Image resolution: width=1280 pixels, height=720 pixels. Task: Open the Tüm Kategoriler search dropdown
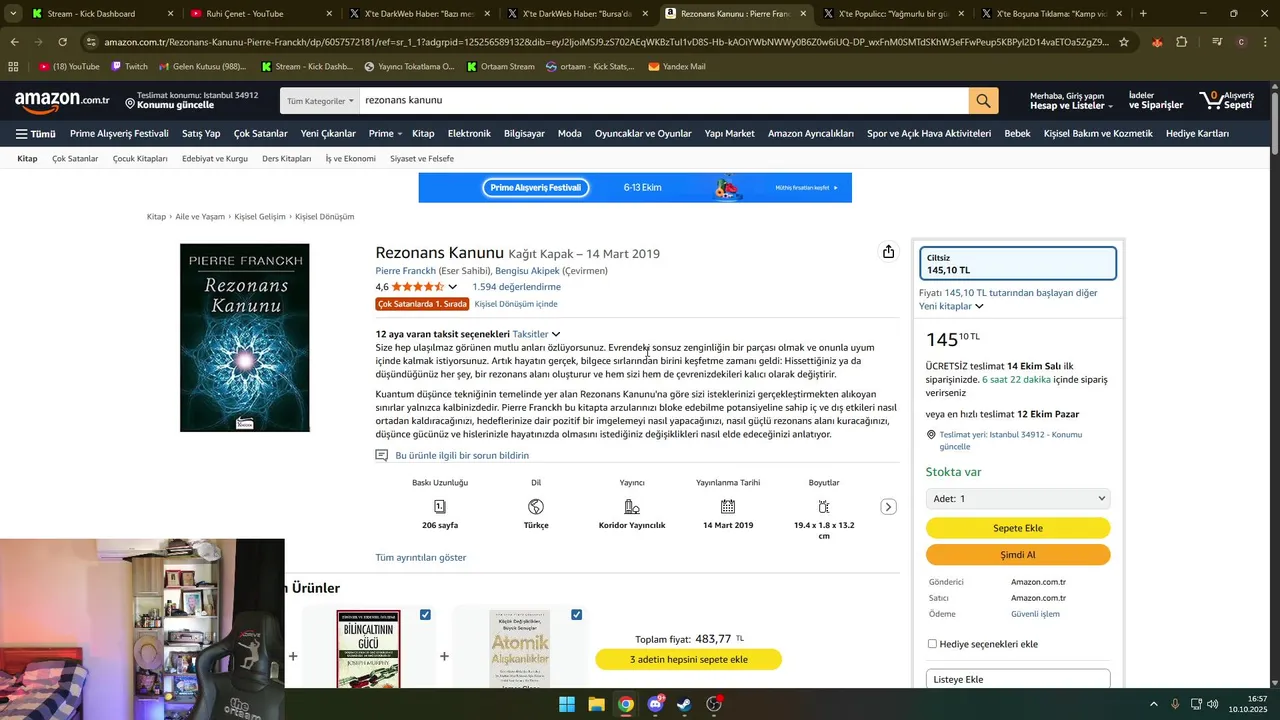tap(320, 100)
